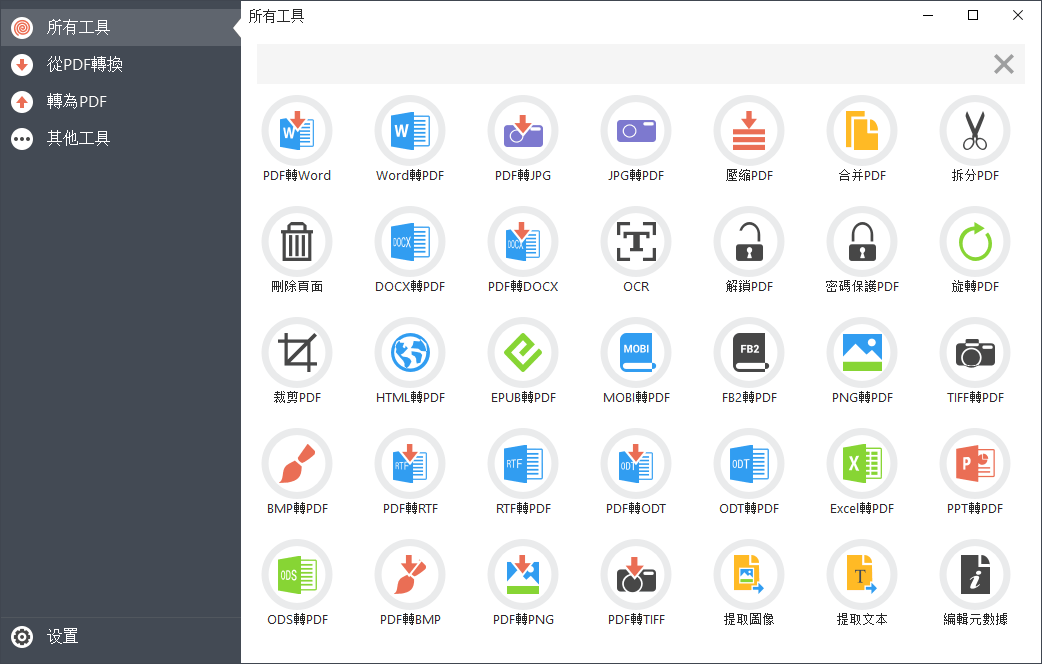Screen dimensions: 1042x664
Task: Open the 其他工具 sidebar section
Action: click(78, 139)
